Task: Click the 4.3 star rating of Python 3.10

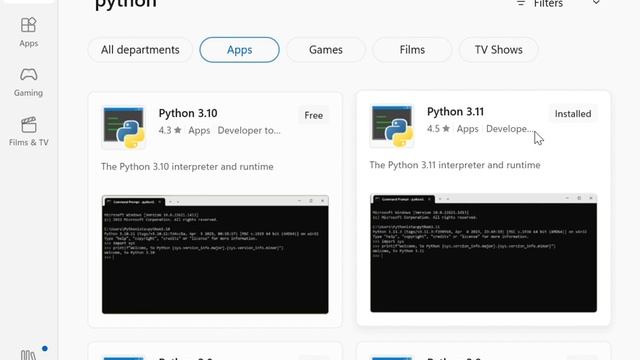Action: [x=170, y=131]
